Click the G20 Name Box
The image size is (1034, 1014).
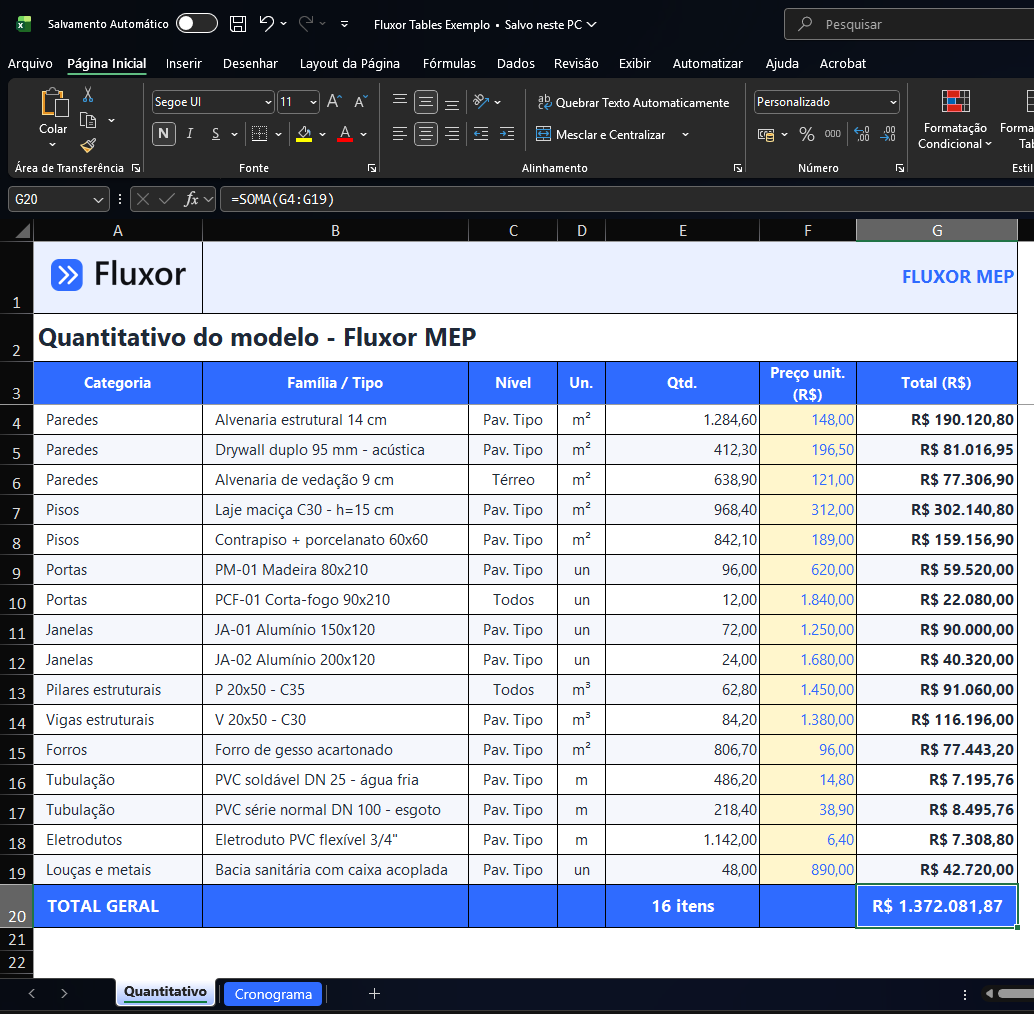[58, 199]
